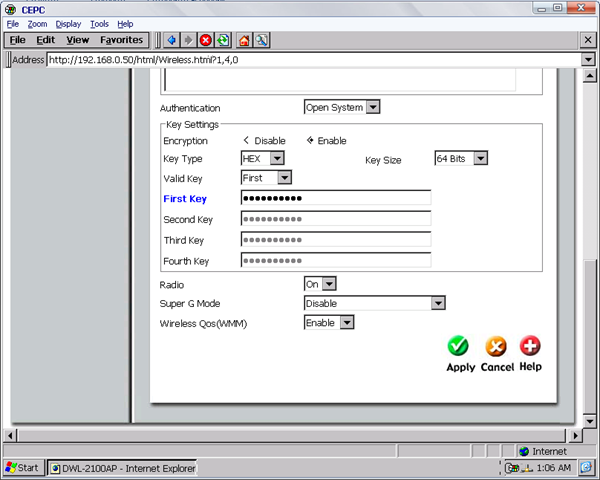Image resolution: width=600 pixels, height=480 pixels.
Task: Click the green Apply checkmark icon
Action: pos(459,346)
